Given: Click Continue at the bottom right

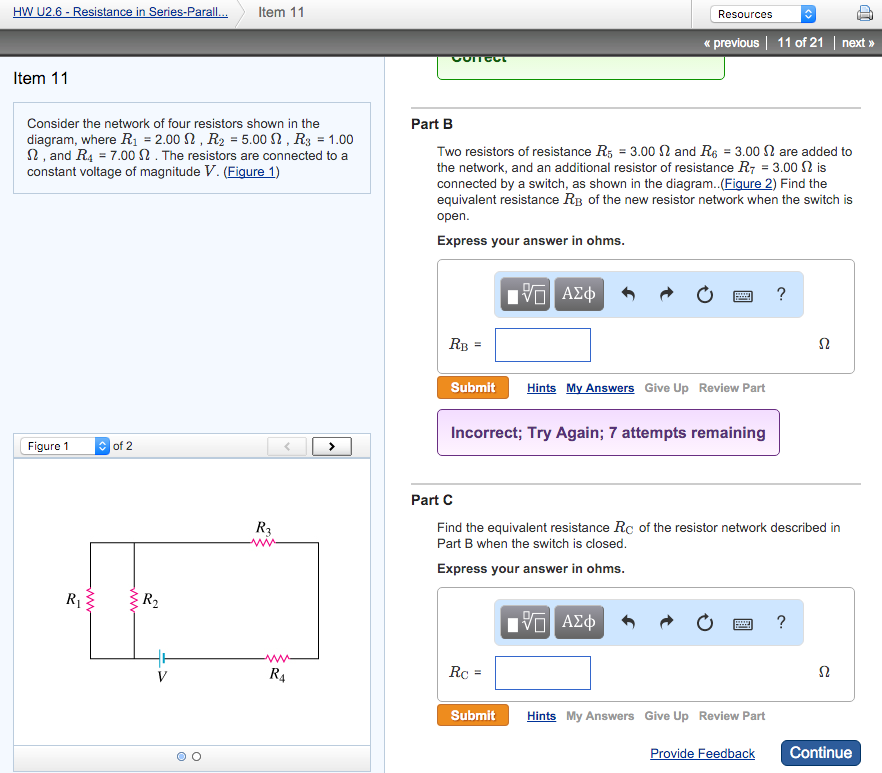Looking at the screenshot, I should tap(820, 752).
